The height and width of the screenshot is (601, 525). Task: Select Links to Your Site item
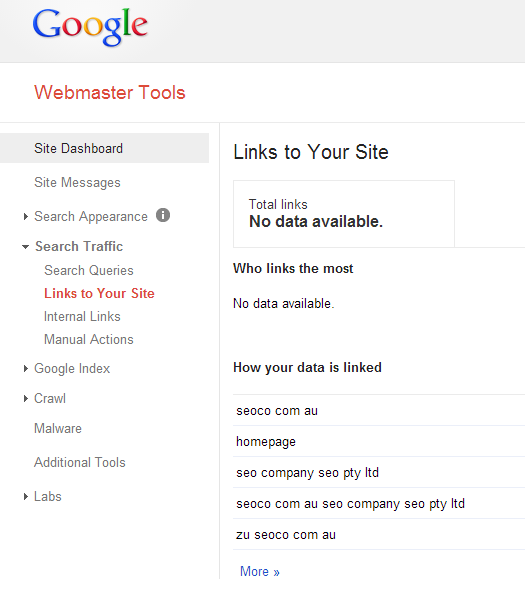99,294
